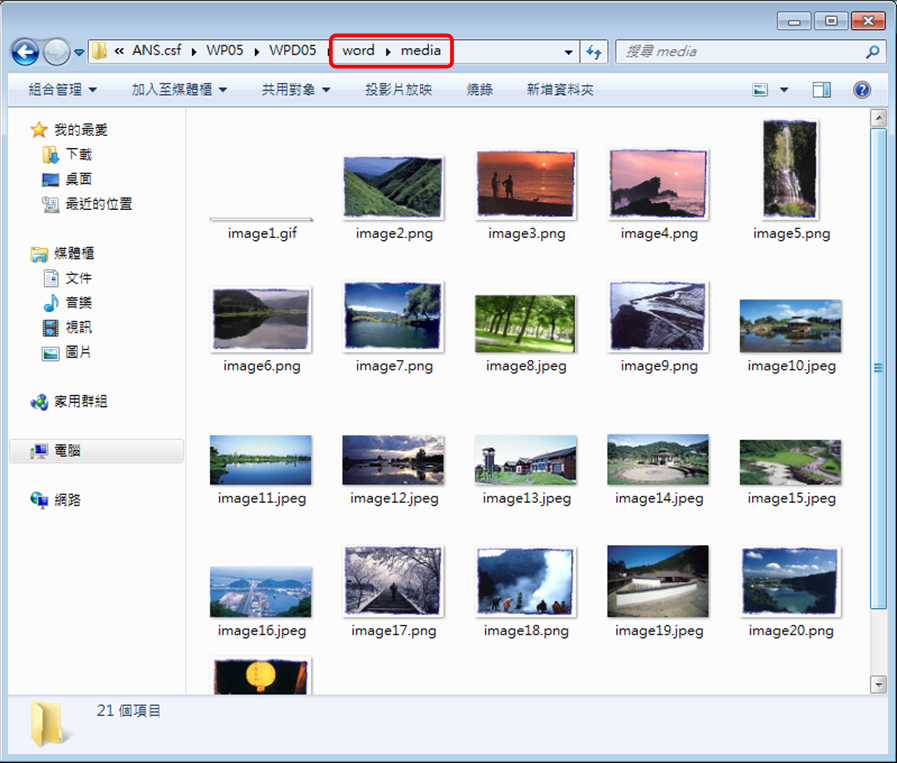
Task: Select image16.jpeg harbor thumbnail
Action: (261, 591)
